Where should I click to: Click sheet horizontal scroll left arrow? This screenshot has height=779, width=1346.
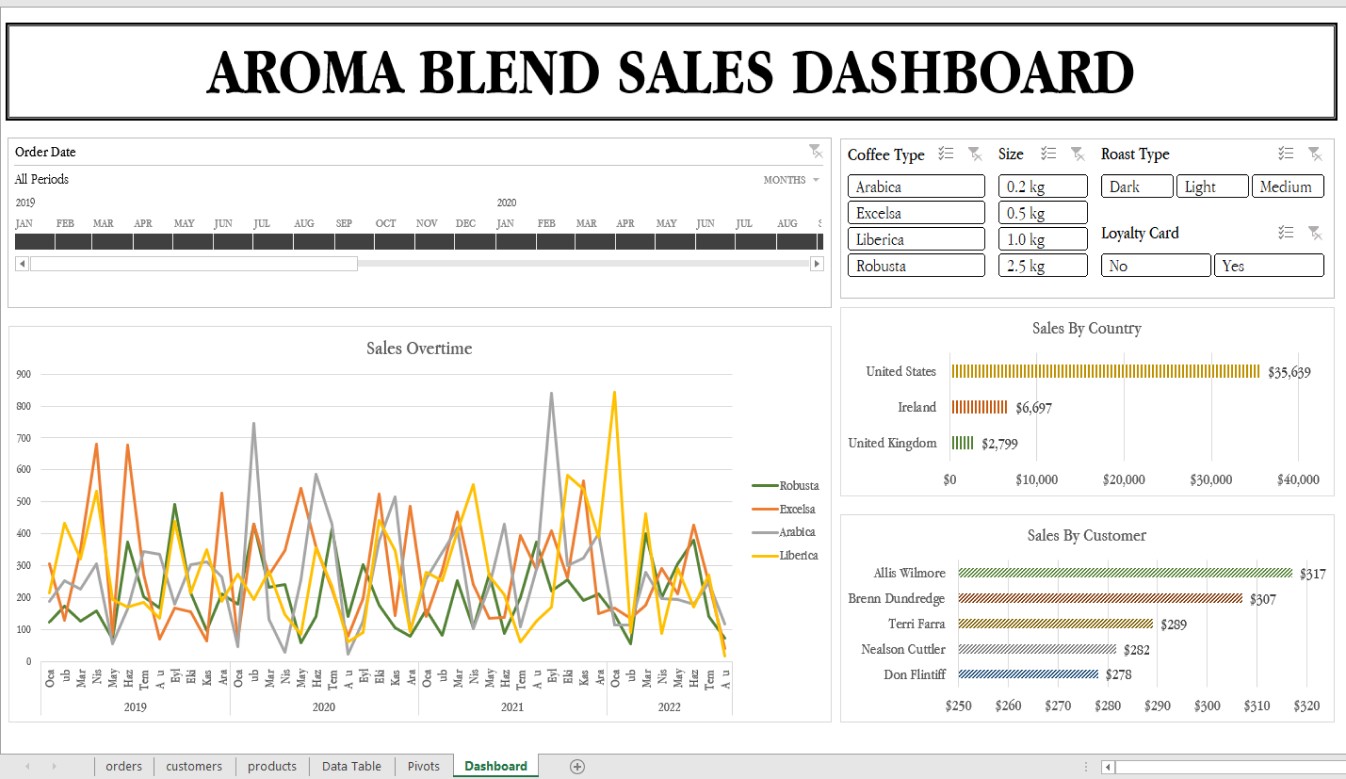pyautogui.click(x=1107, y=767)
